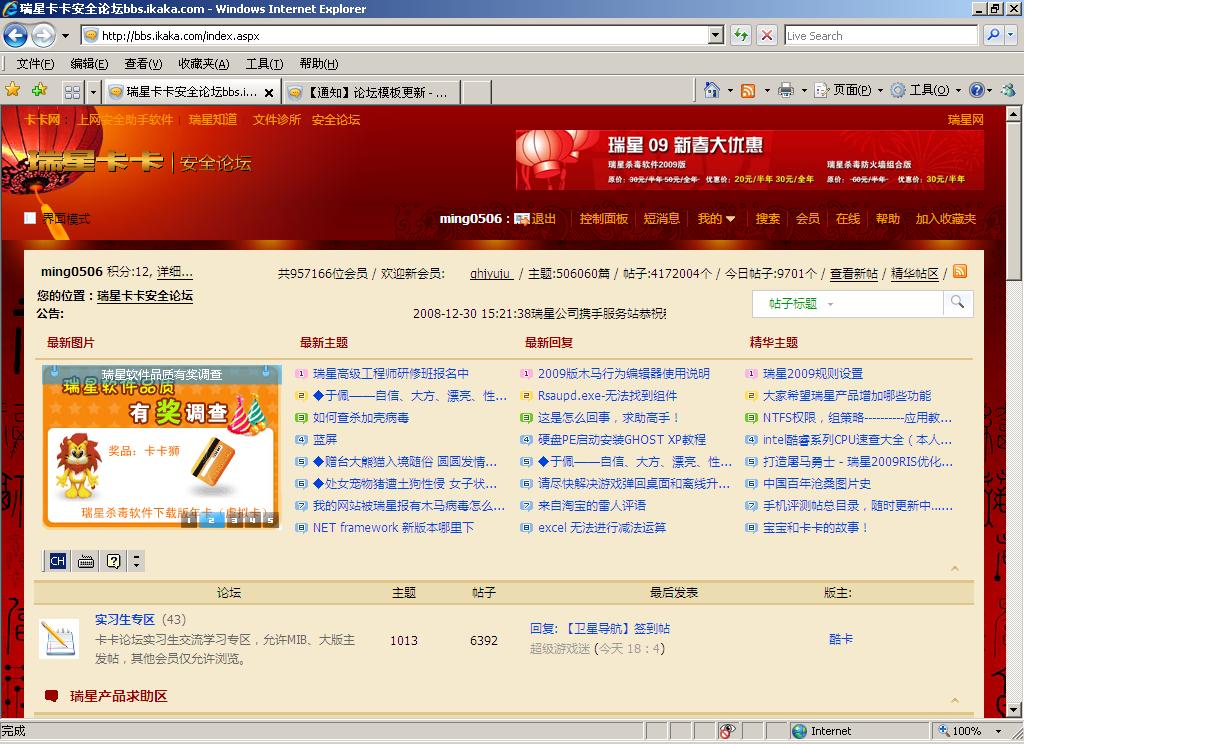Open the 瑞星2009规则设置 topic
Screen dimensions: 1211x744
[x=813, y=373]
